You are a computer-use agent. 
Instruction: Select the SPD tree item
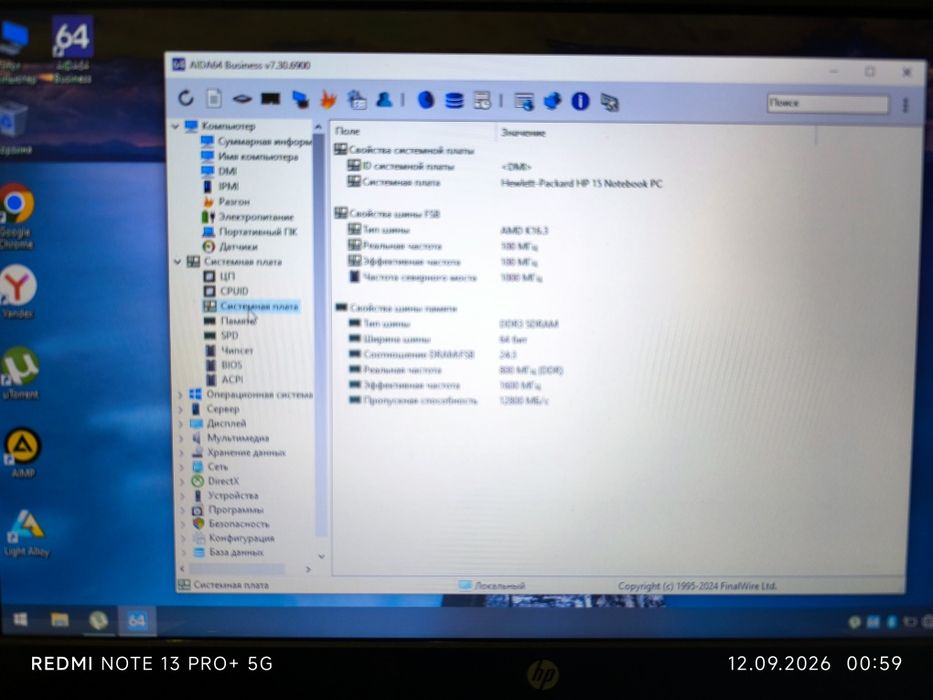tap(221, 336)
